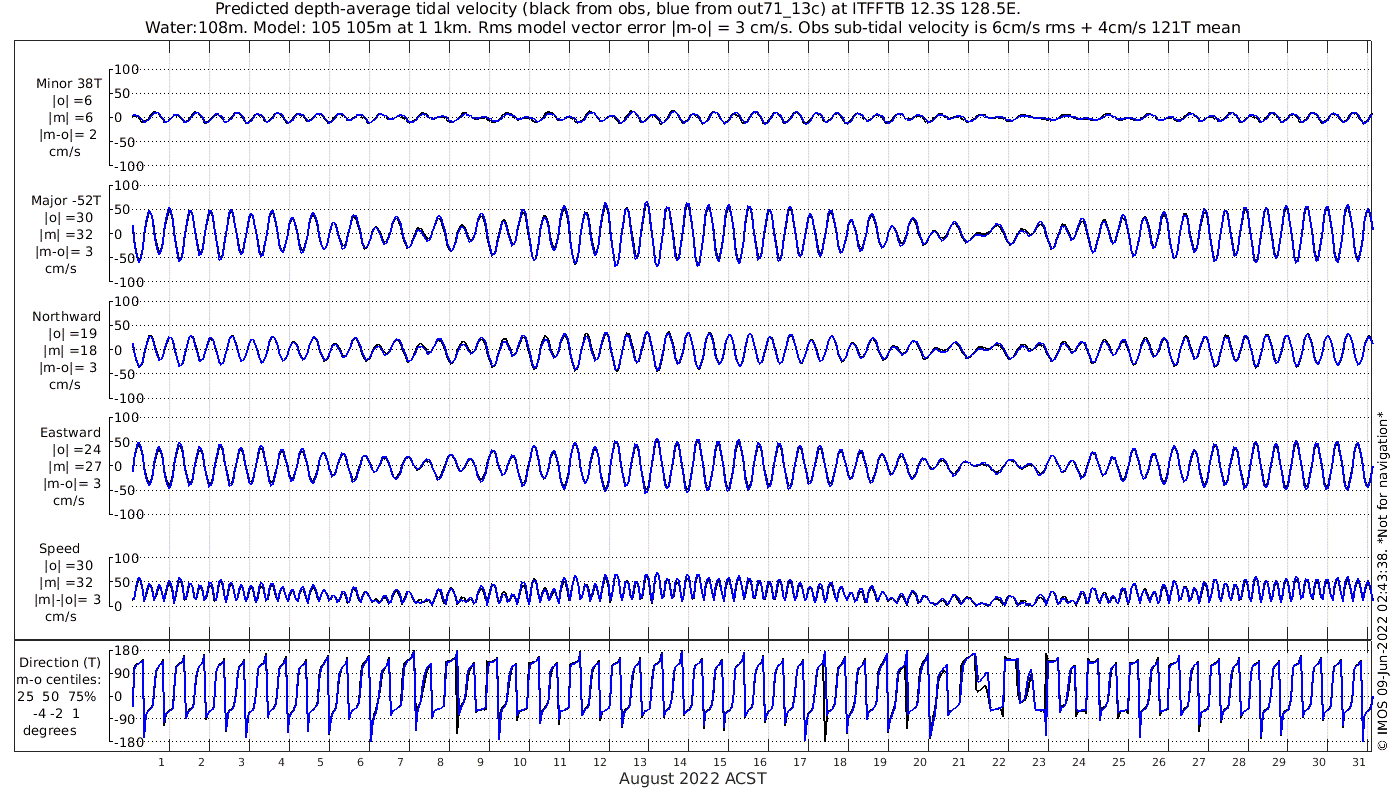The image size is (1400, 800).
Task: Click the day '29' x-axis tick label
Action: pos(1279,761)
